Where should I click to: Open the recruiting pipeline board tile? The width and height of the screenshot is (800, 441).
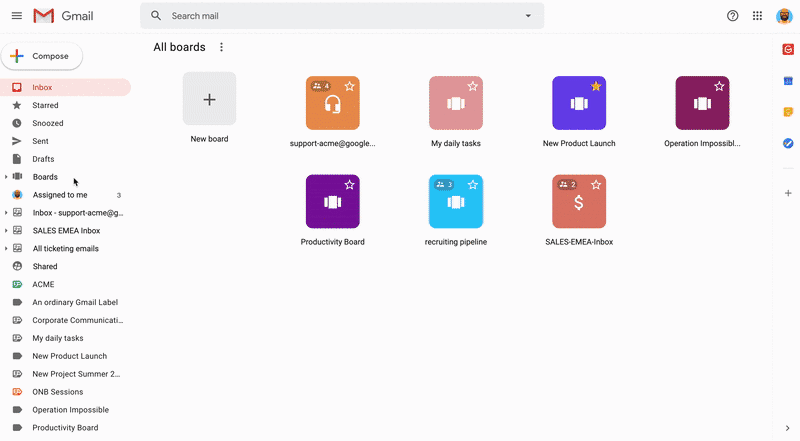point(456,202)
